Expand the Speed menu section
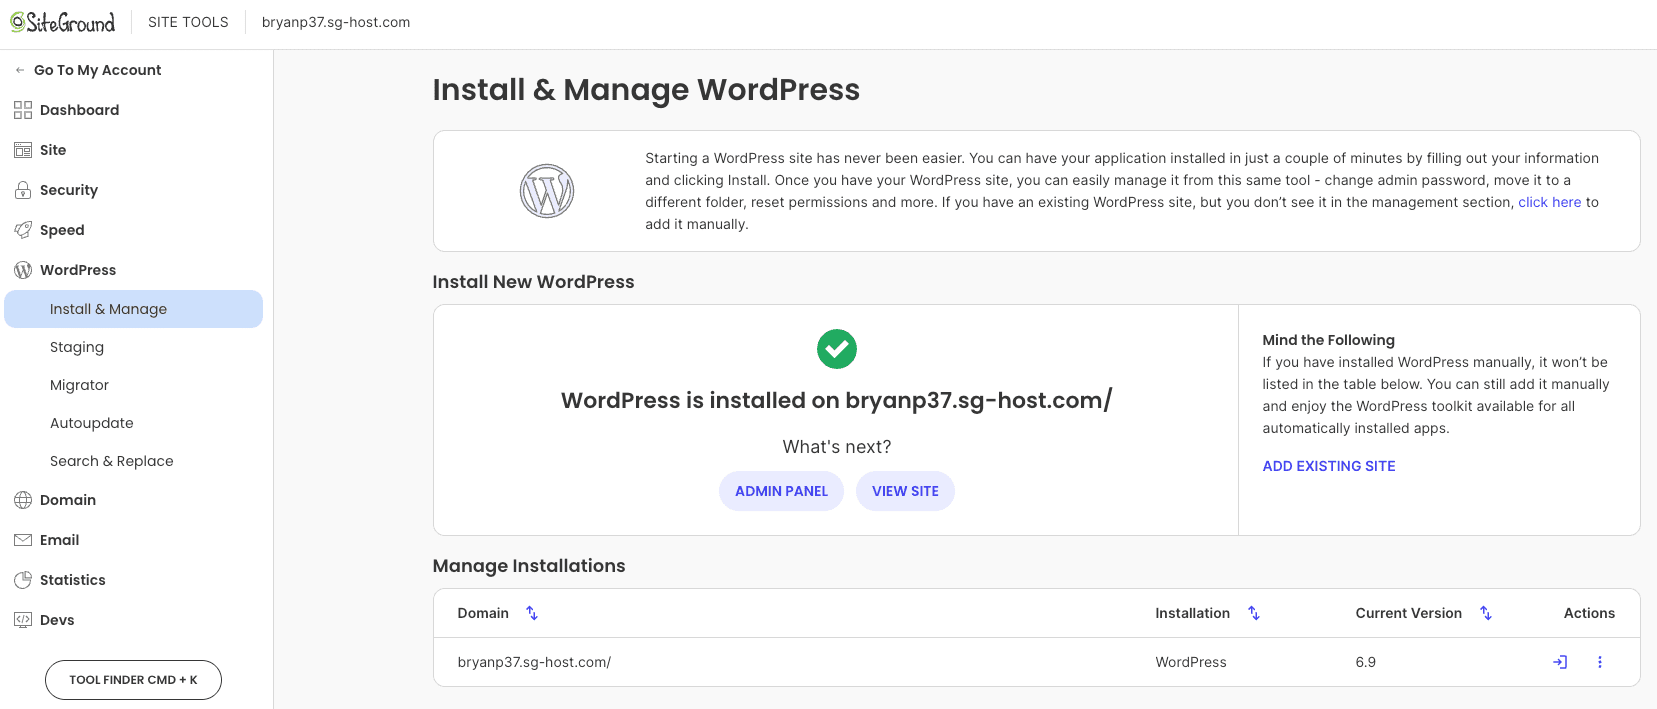1657x709 pixels. click(x=136, y=230)
